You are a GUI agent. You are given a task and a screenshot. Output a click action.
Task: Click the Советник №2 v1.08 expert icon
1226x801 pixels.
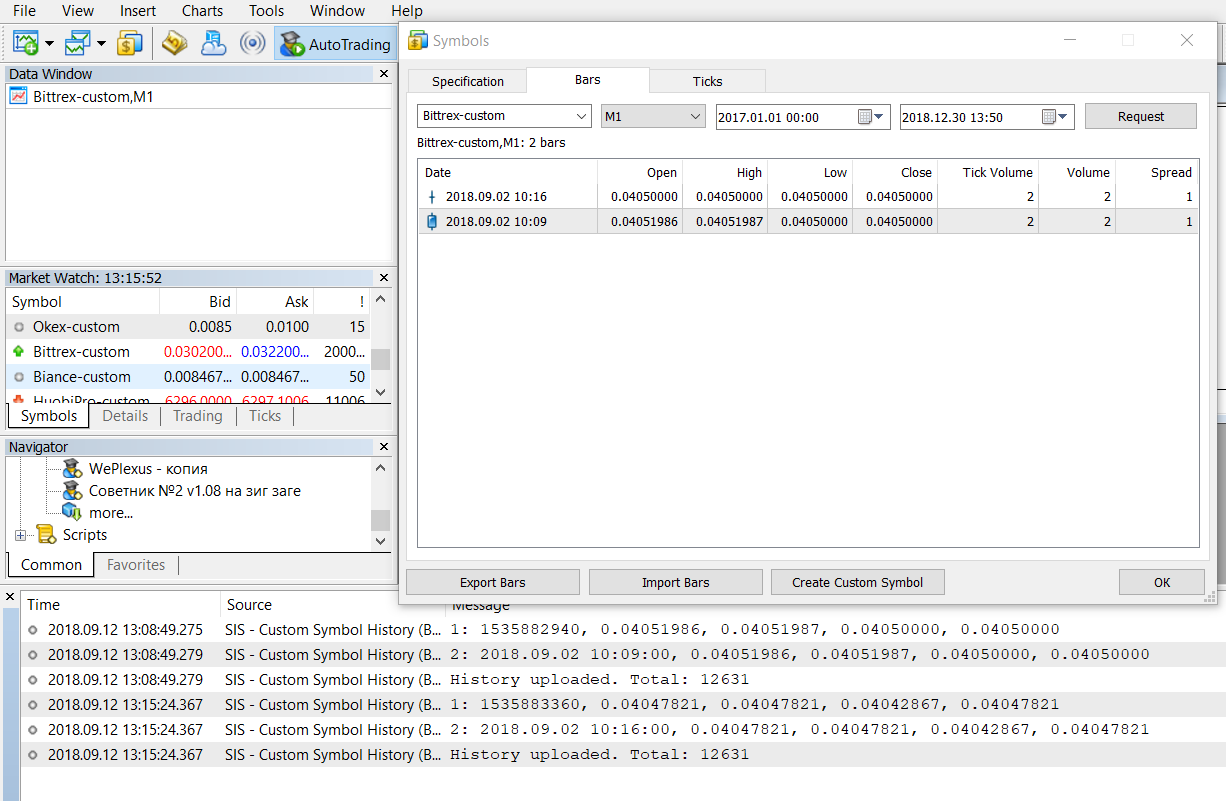(x=72, y=491)
